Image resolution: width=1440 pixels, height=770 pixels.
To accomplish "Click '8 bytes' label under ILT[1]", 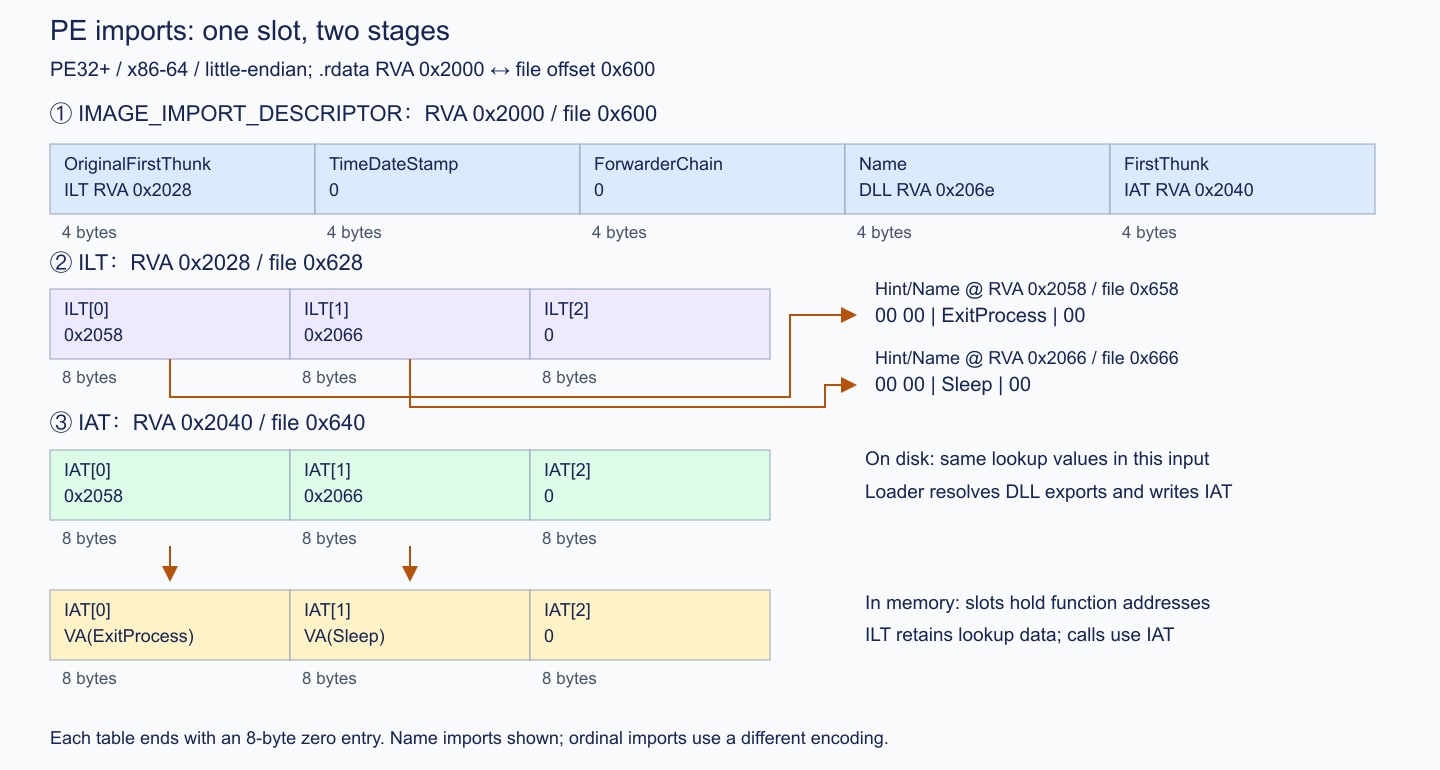I will click(x=329, y=377).
